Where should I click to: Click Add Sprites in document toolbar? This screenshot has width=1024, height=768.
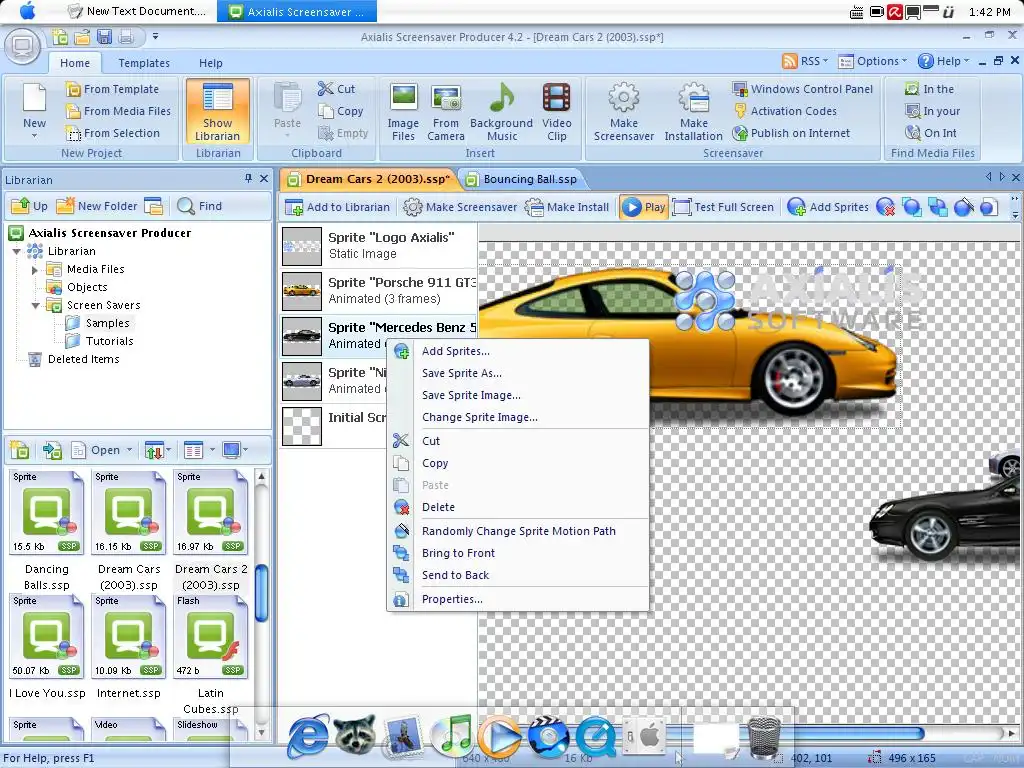click(x=828, y=208)
